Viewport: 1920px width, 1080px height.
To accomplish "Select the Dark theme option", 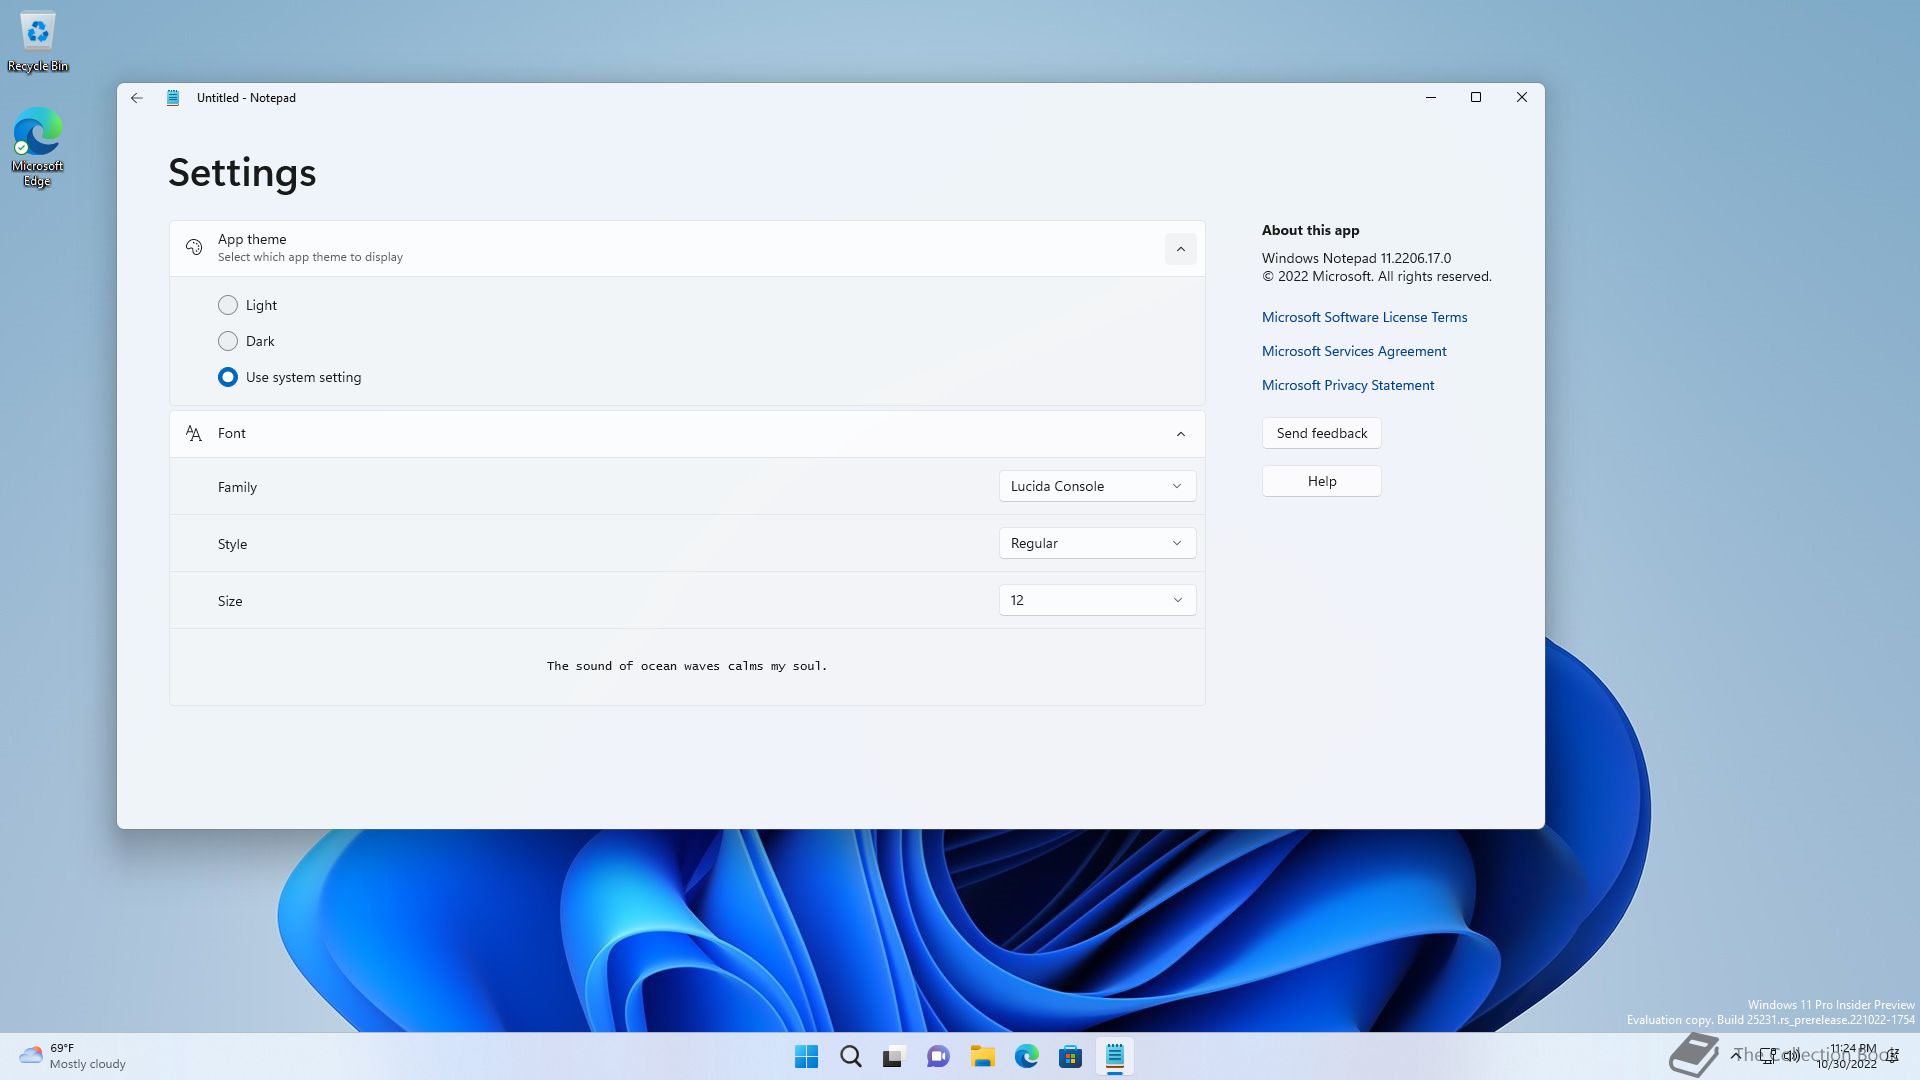I will tap(228, 341).
